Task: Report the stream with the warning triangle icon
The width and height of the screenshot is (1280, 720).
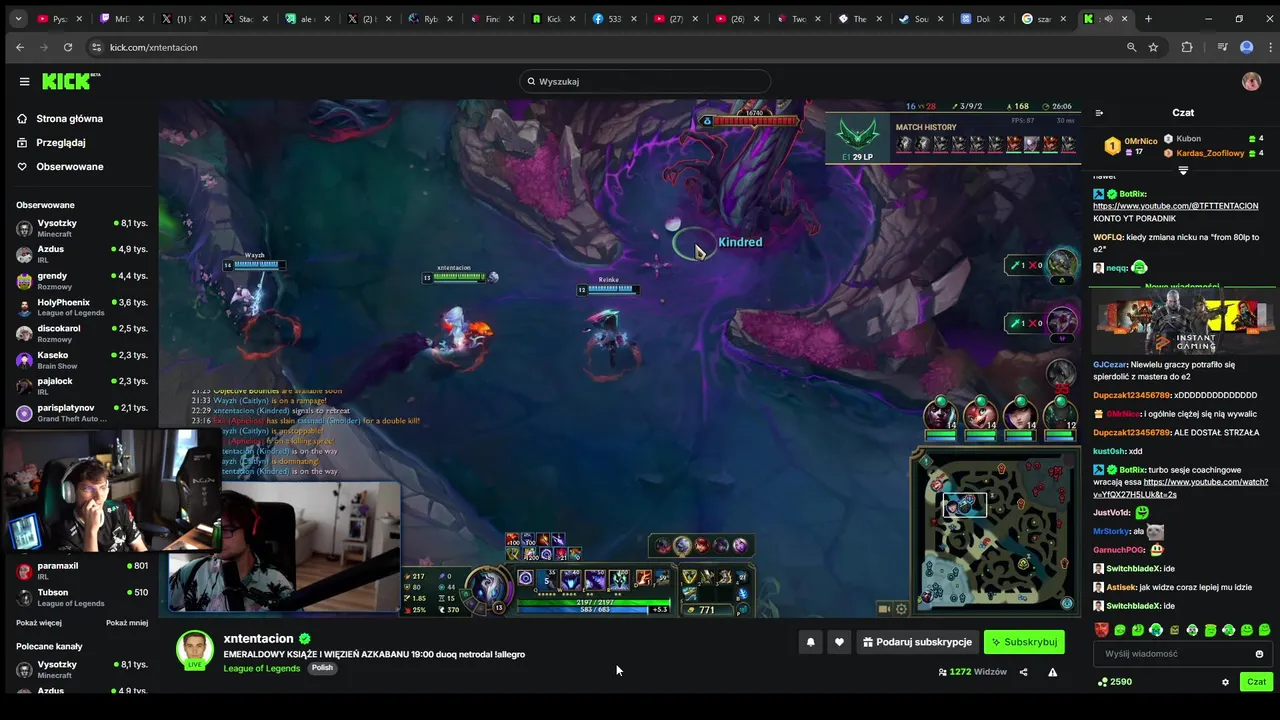Action: [x=1052, y=672]
